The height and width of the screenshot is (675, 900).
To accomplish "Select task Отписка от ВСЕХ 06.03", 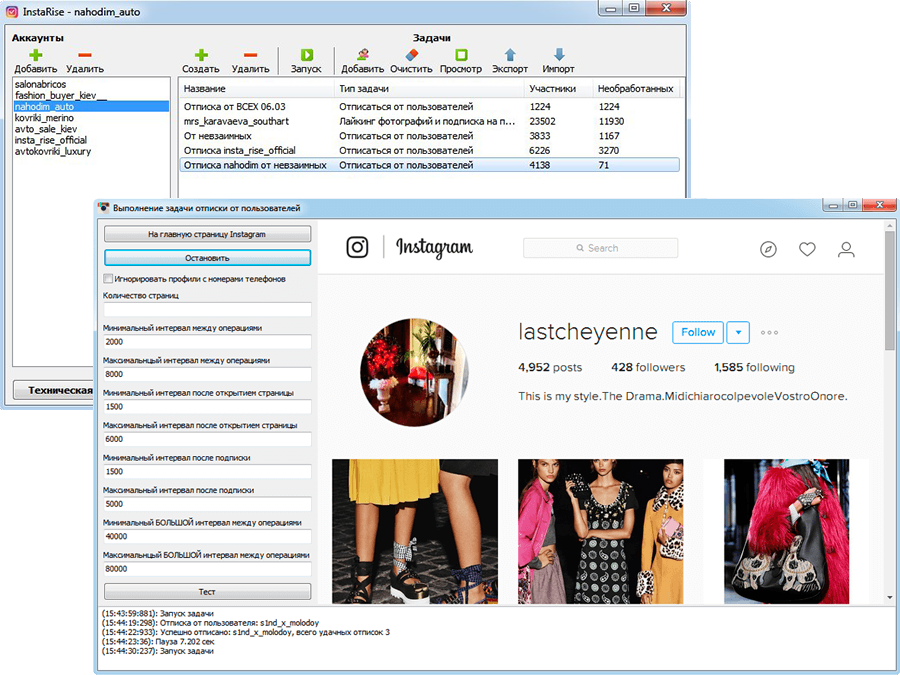I will click(429, 107).
